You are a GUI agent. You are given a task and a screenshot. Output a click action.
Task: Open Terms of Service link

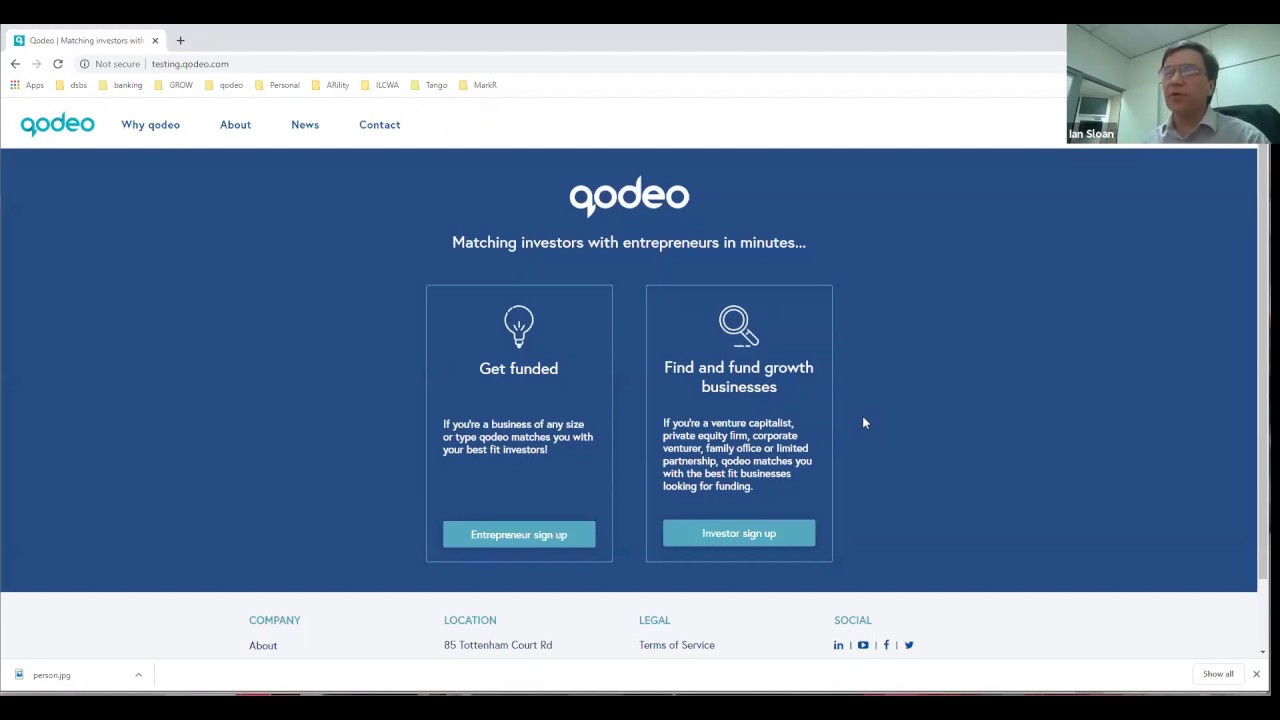[677, 645]
